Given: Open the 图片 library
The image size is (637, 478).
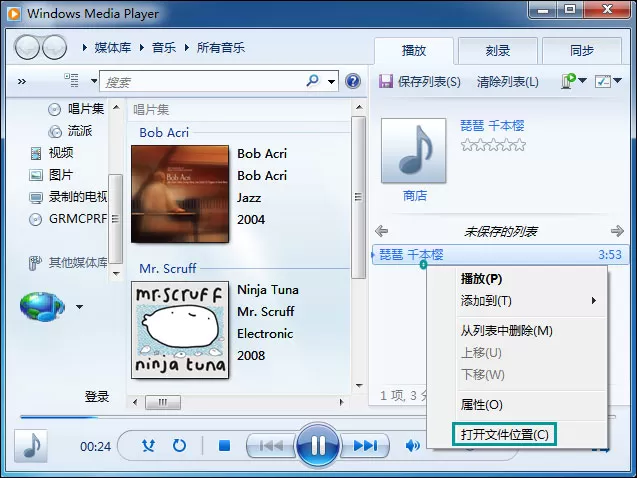Looking at the screenshot, I should 51,175.
